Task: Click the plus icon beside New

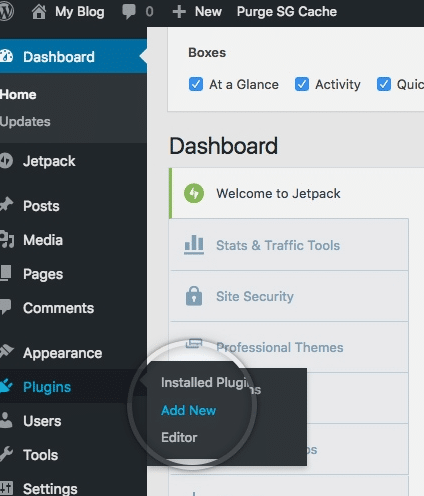Action: (x=179, y=12)
